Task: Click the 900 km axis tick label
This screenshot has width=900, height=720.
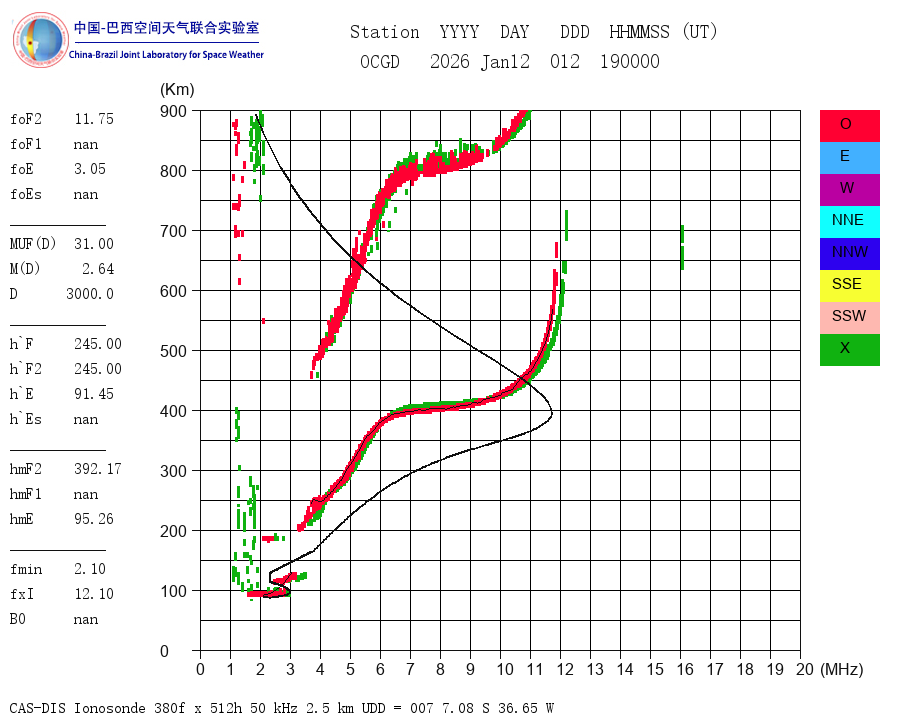Action: pyautogui.click(x=173, y=111)
